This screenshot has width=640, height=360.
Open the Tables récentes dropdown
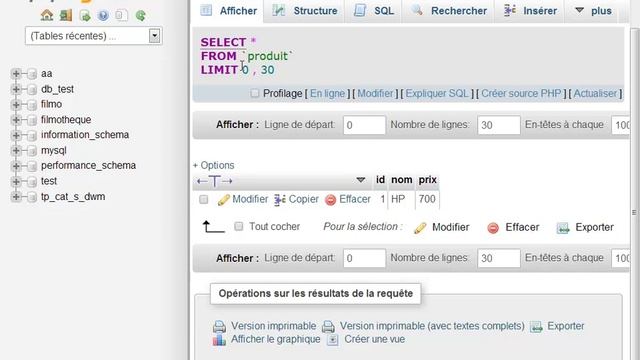tap(94, 36)
